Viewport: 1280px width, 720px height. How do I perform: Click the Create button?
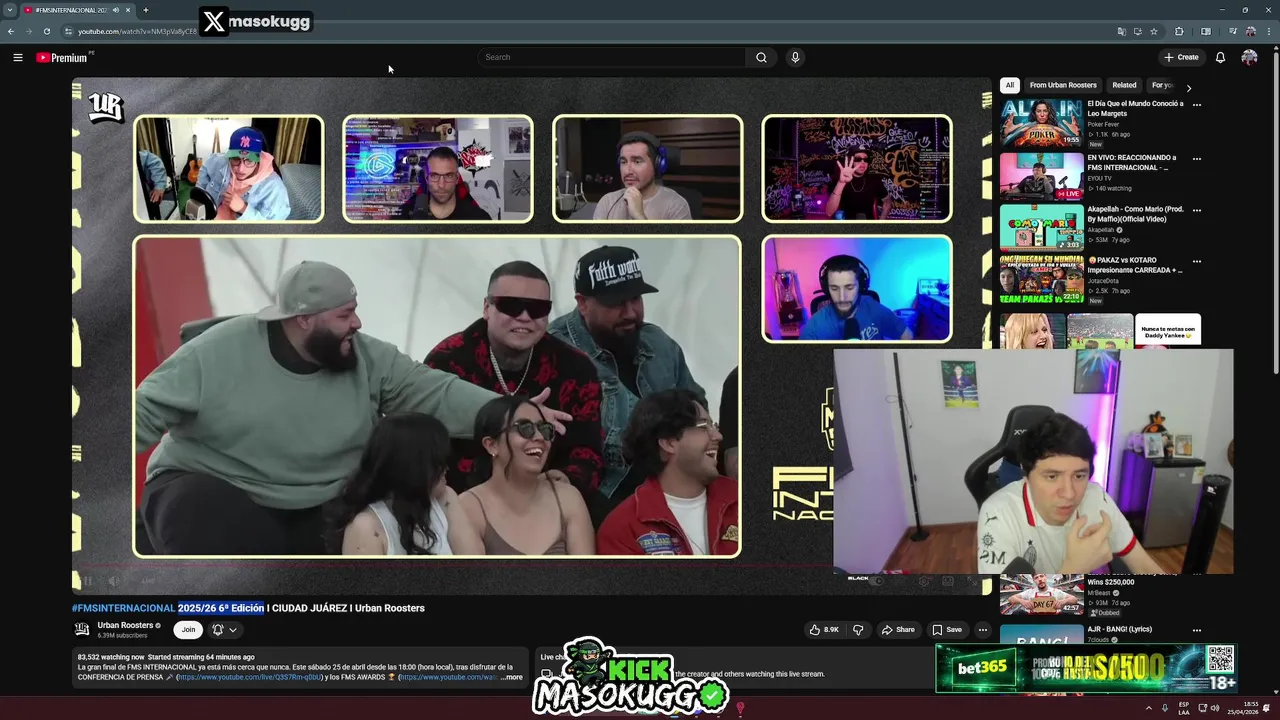coord(1181,57)
